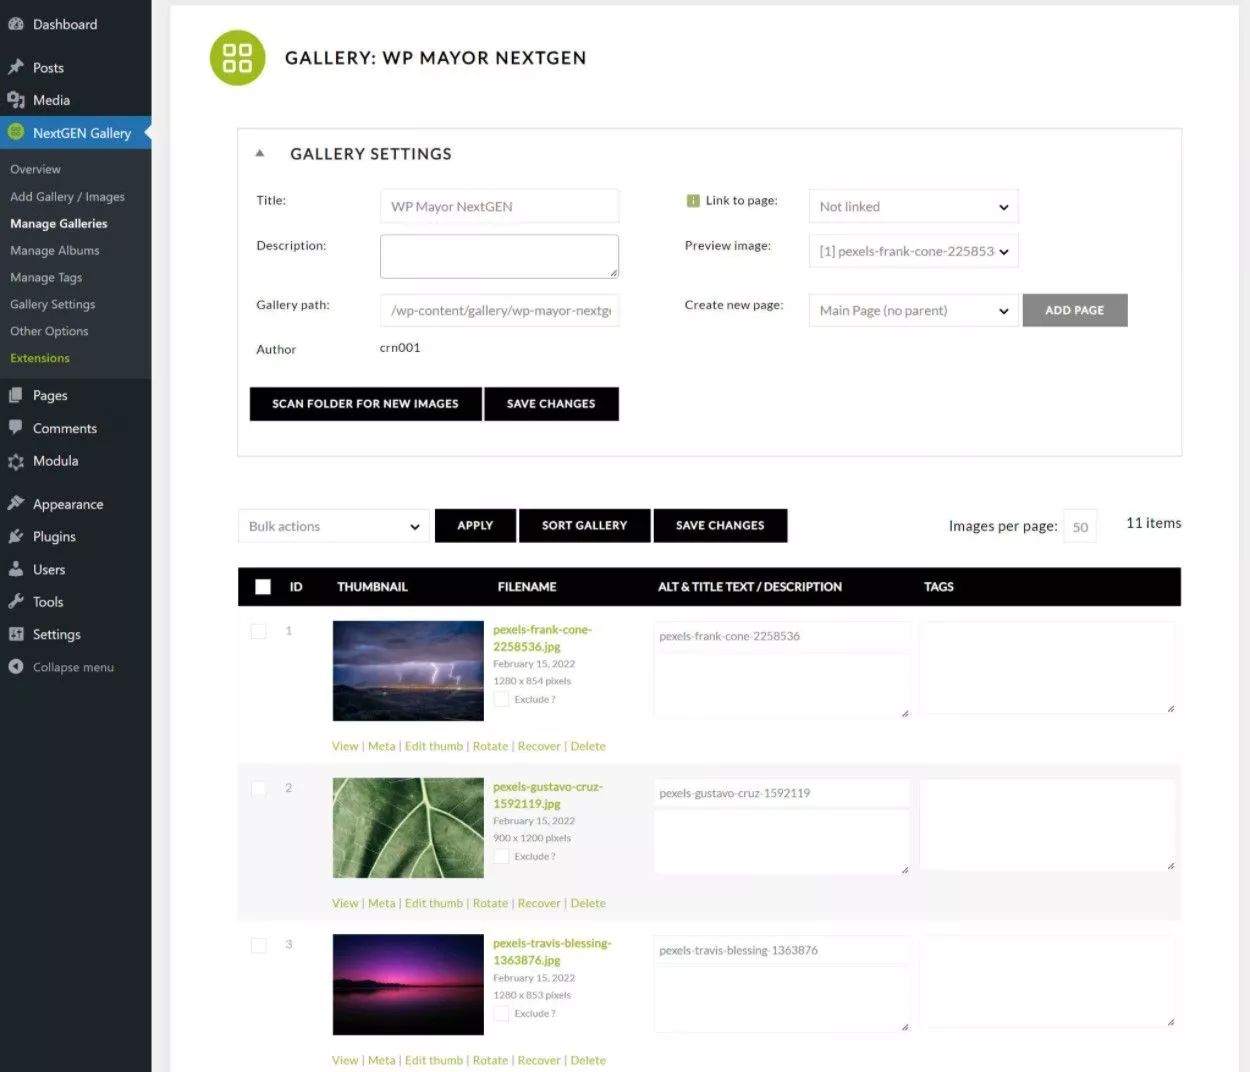Click description box for pexels-travis-blessing image
Image resolution: width=1250 pixels, height=1072 pixels.
click(782, 999)
